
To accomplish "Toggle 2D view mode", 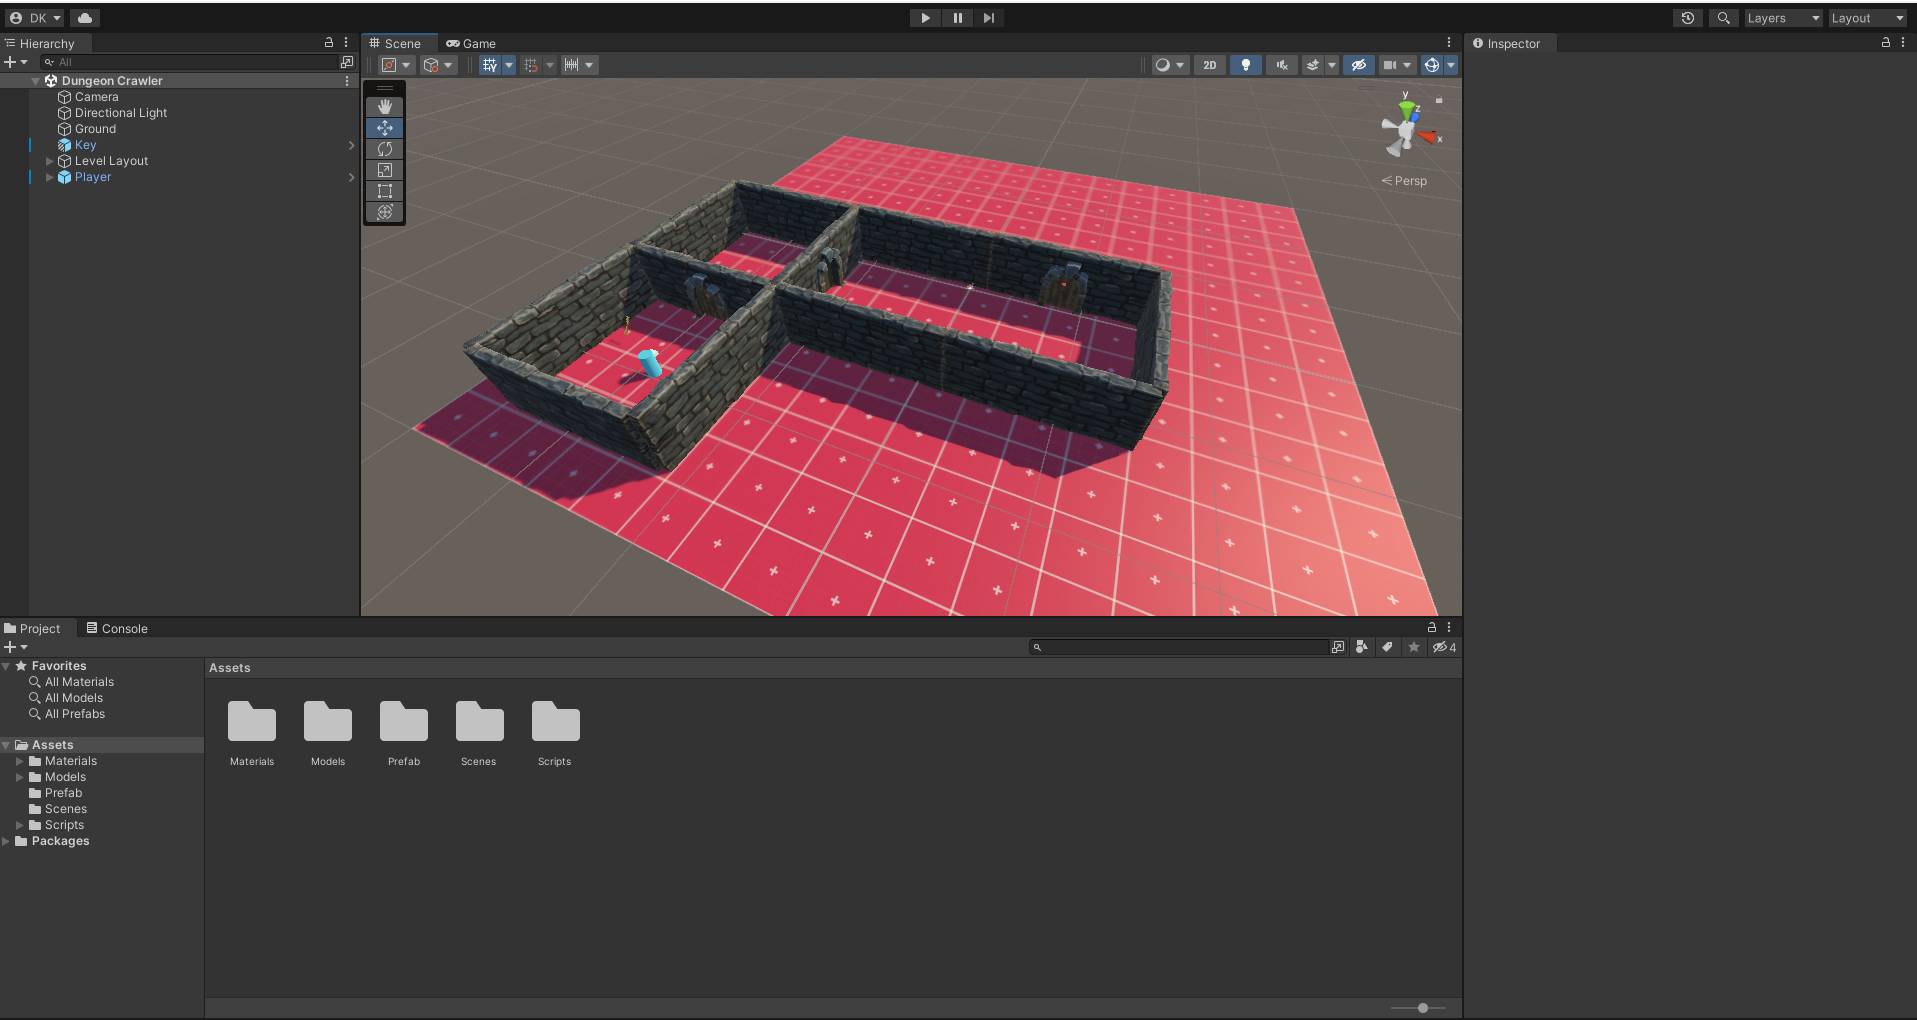I will [1209, 65].
